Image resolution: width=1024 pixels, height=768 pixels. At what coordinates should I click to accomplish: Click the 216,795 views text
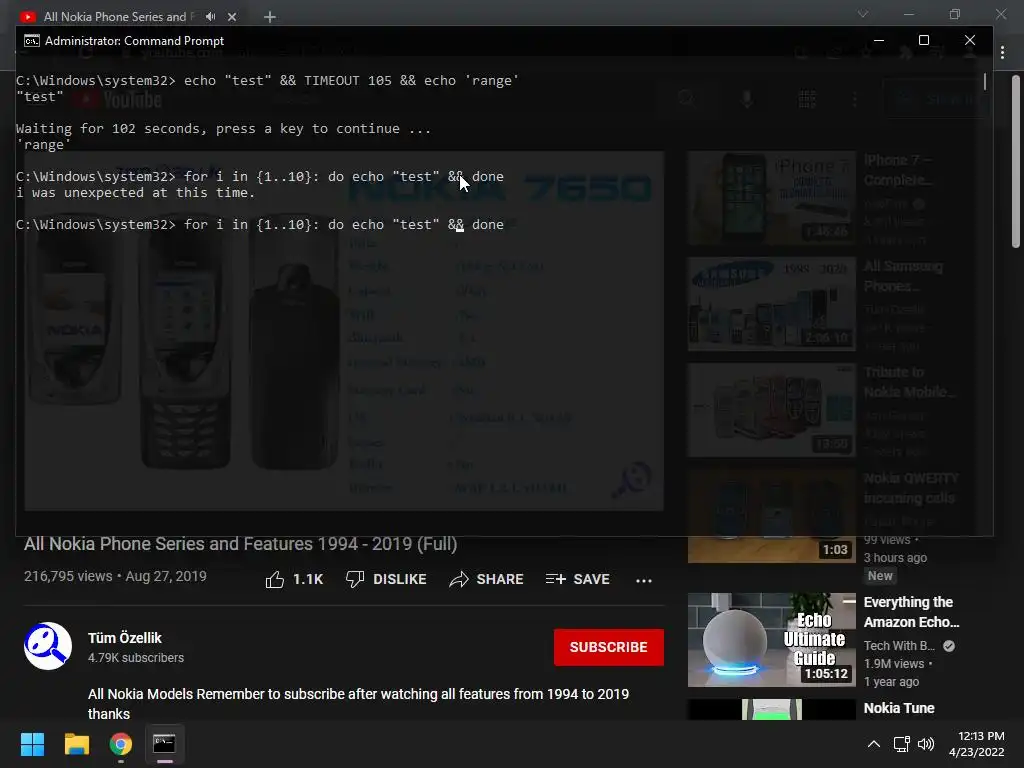[68, 576]
